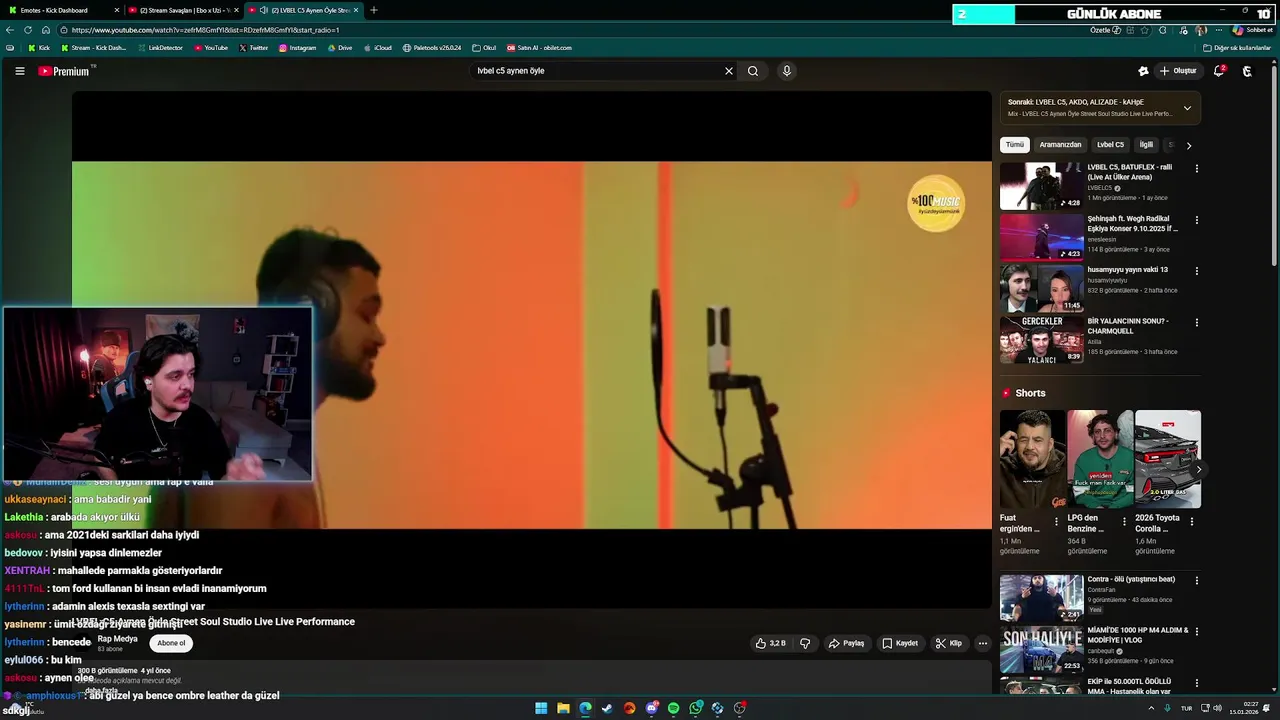
Task: Open LinkDetector bookmark
Action: (x=160, y=48)
